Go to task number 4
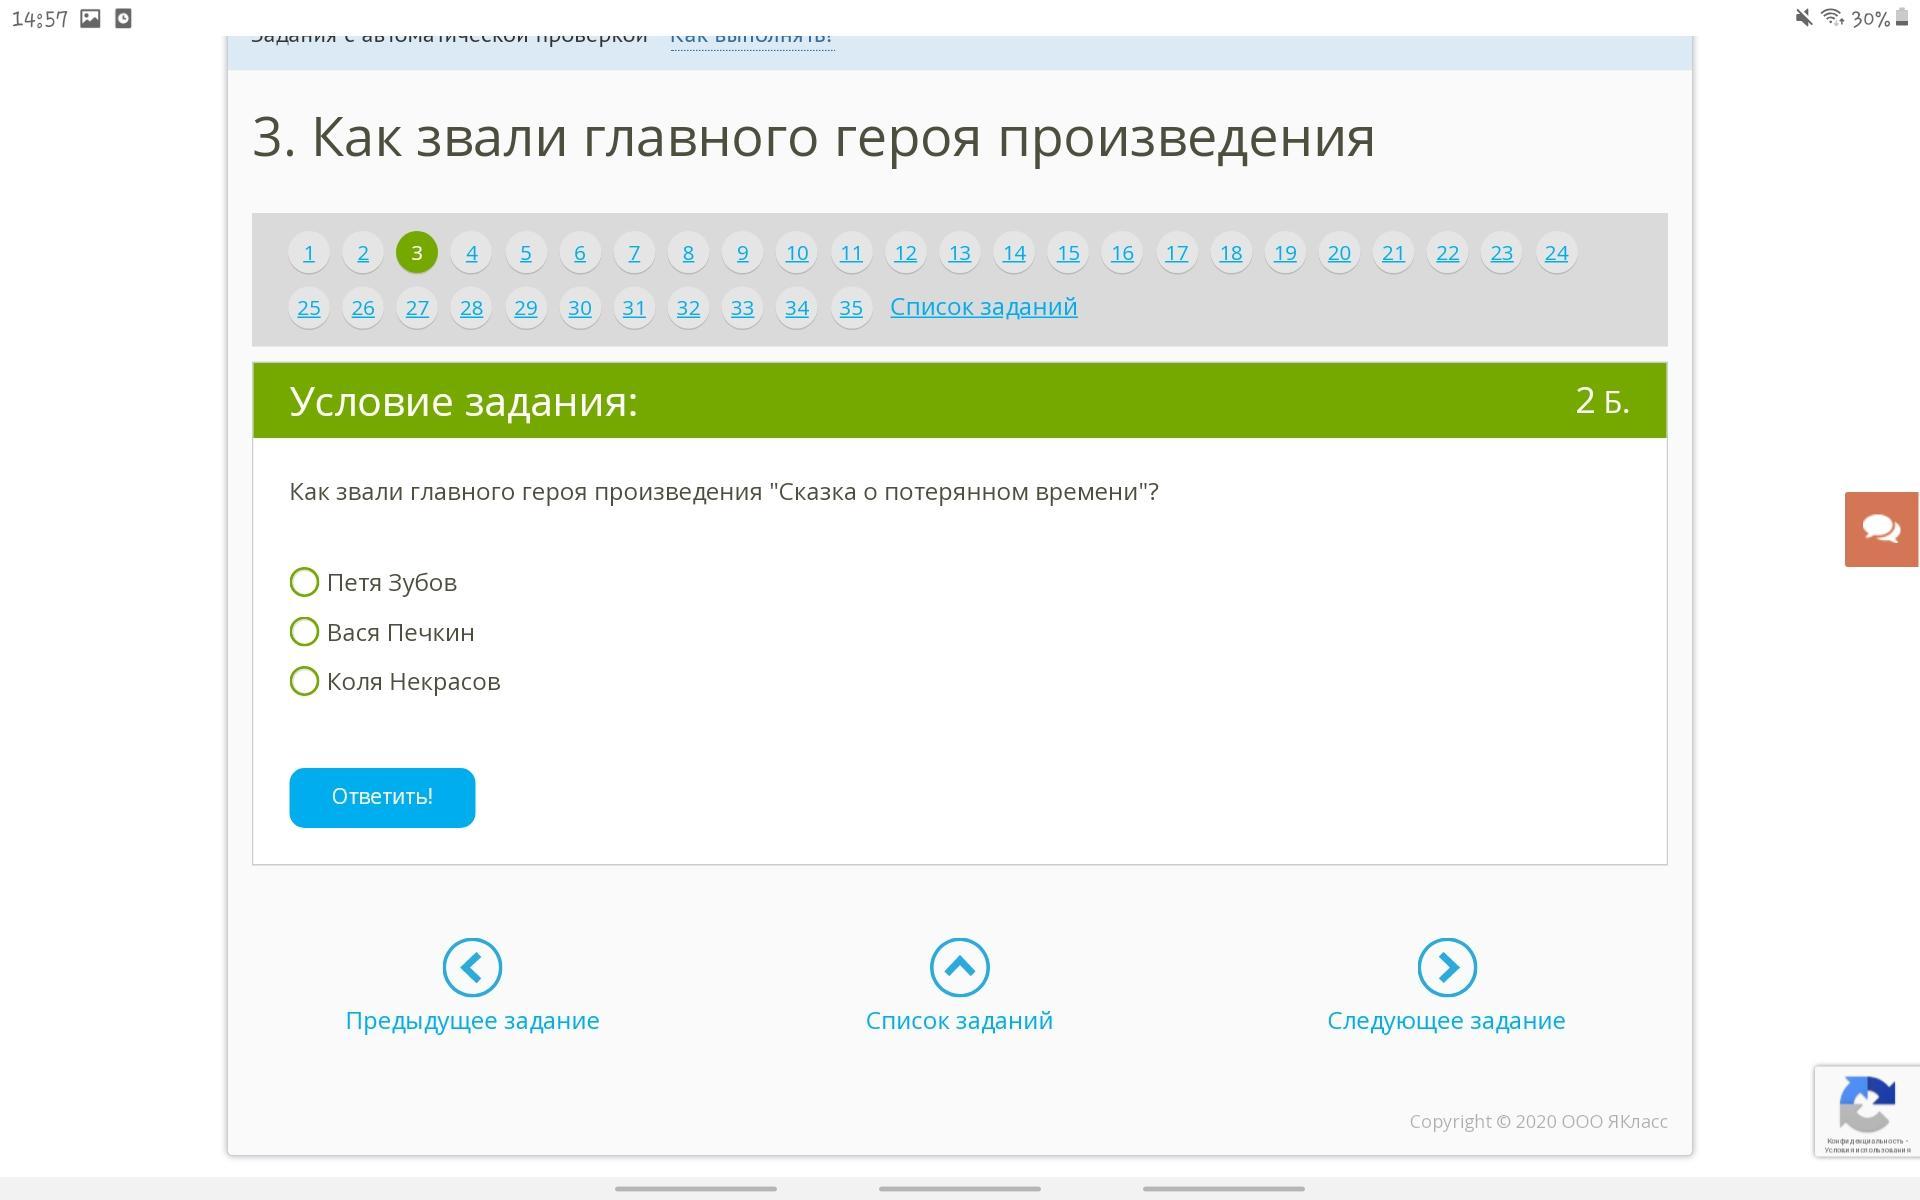The image size is (1920, 1200). pyautogui.click(x=471, y=253)
